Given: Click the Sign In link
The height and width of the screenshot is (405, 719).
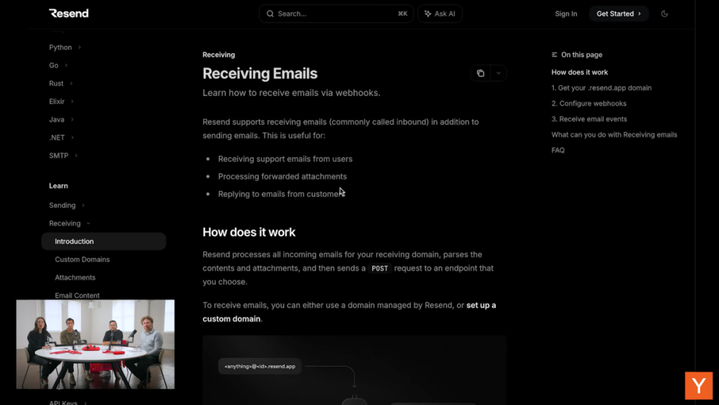Looking at the screenshot, I should (x=566, y=14).
